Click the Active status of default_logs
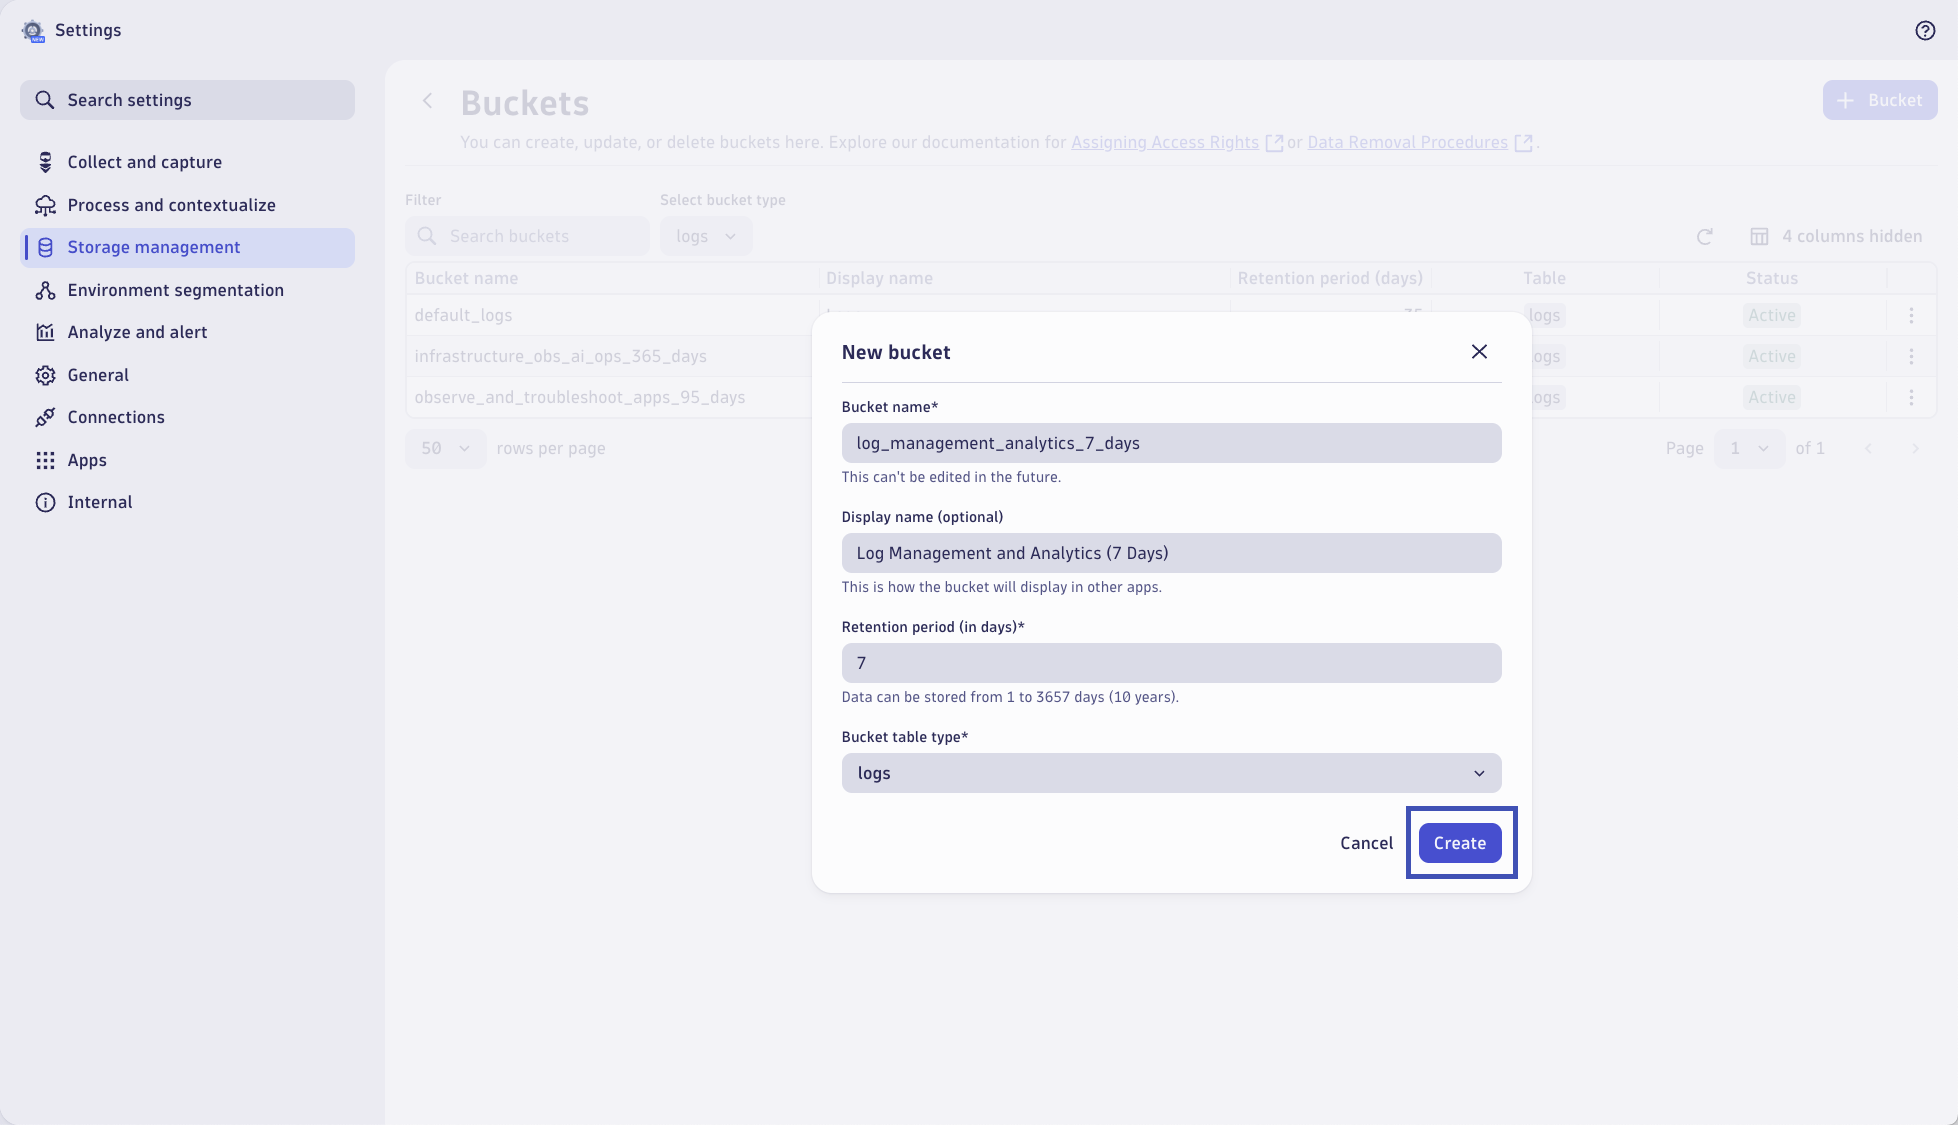 (x=1772, y=316)
